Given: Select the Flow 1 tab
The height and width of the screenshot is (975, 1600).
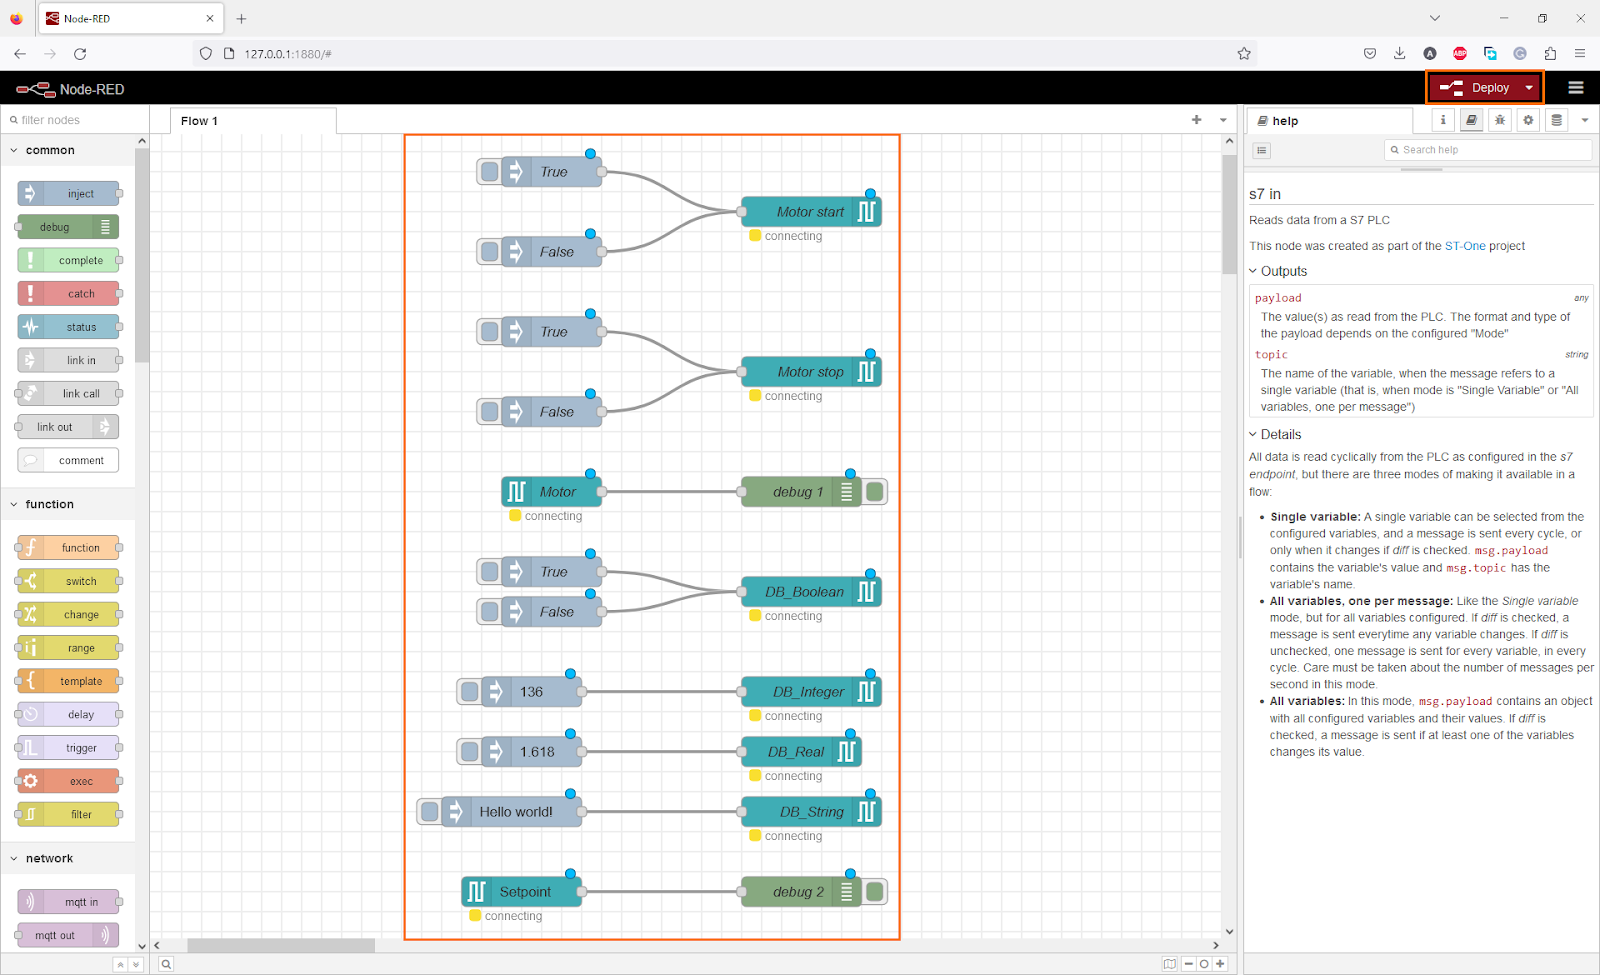Looking at the screenshot, I should pyautogui.click(x=253, y=121).
